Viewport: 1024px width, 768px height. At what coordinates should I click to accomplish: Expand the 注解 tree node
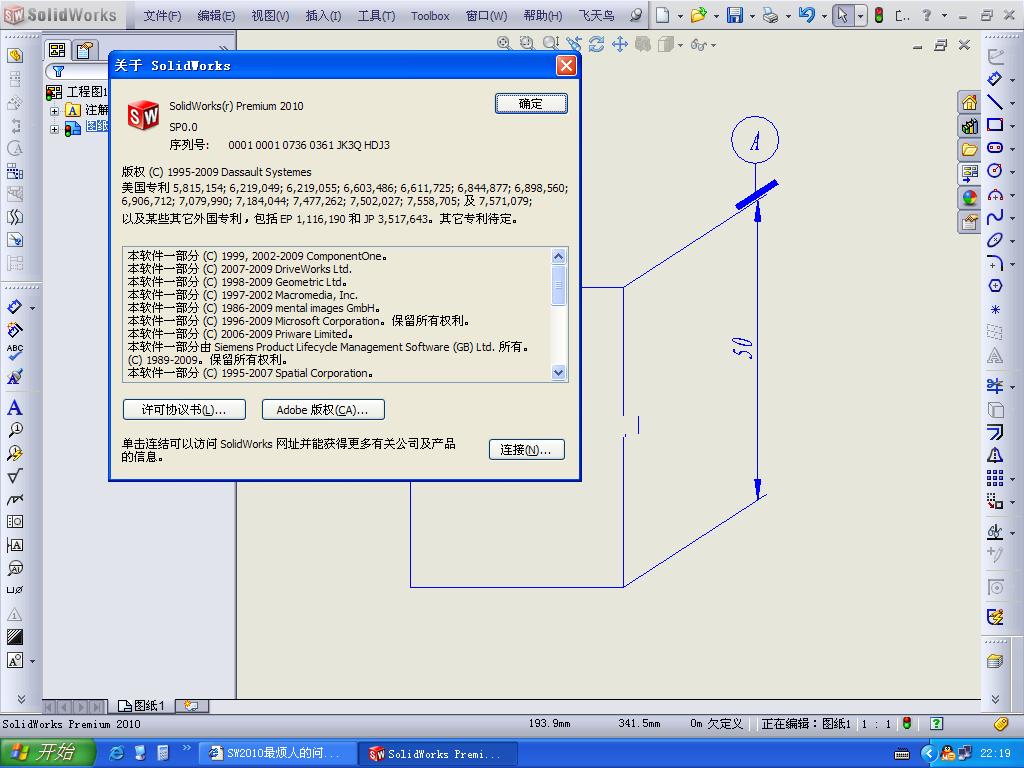pos(54,111)
